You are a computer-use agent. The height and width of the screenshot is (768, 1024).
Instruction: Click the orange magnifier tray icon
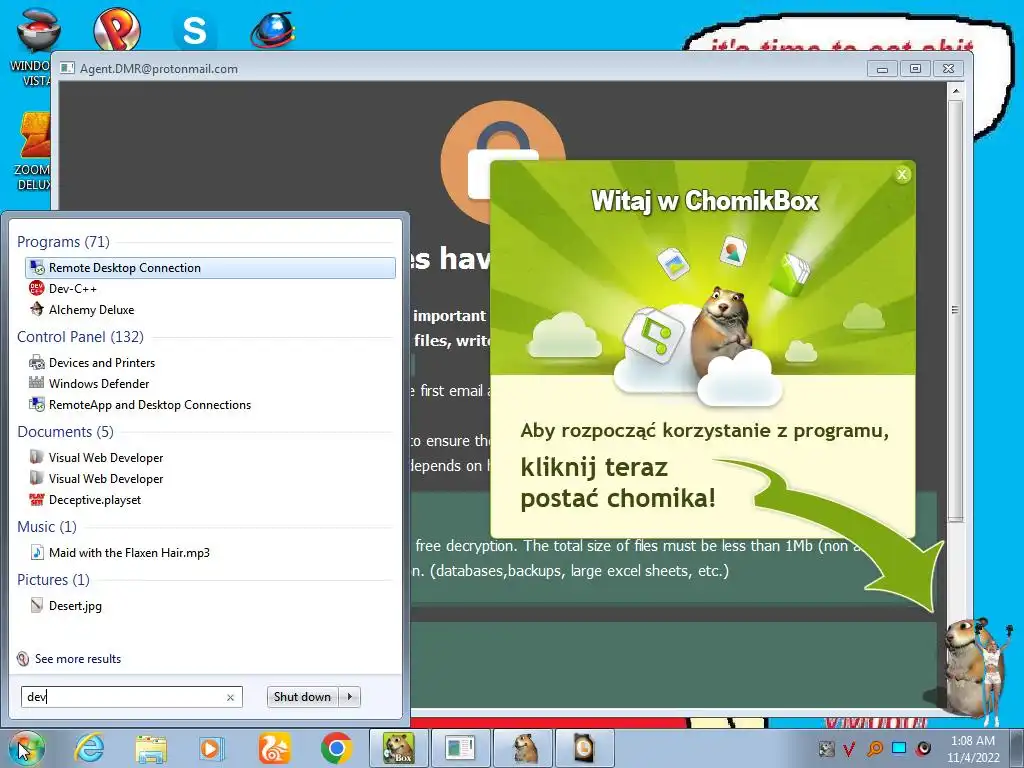(875, 748)
